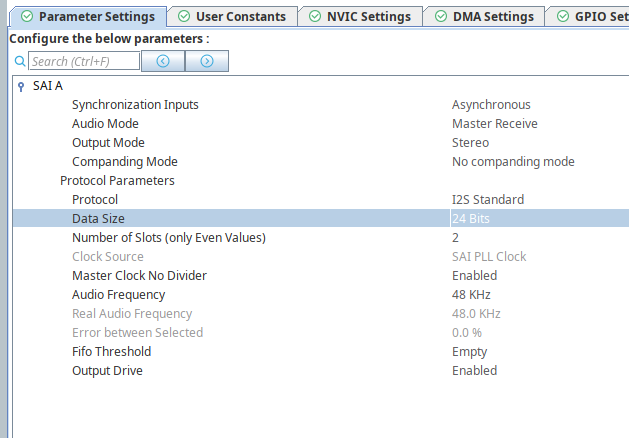Click the previous search result arrow
Image resolution: width=629 pixels, height=438 pixels.
[163, 61]
